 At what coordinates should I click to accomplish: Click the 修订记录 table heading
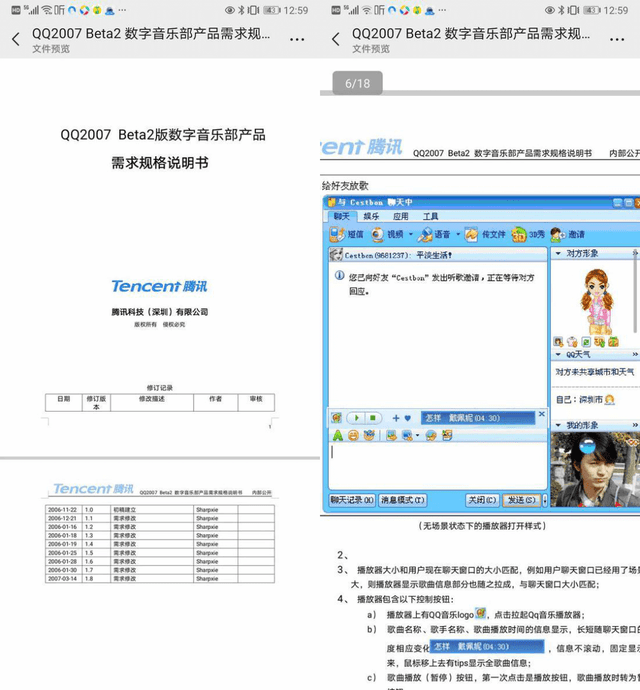160,388
